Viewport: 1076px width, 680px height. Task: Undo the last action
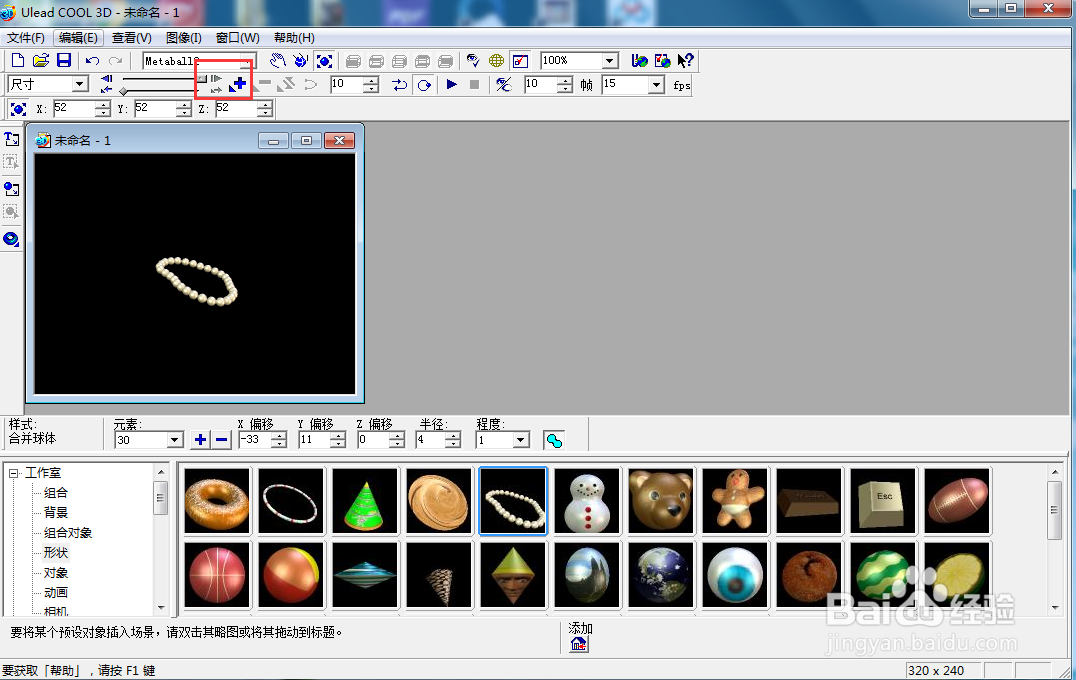(93, 61)
